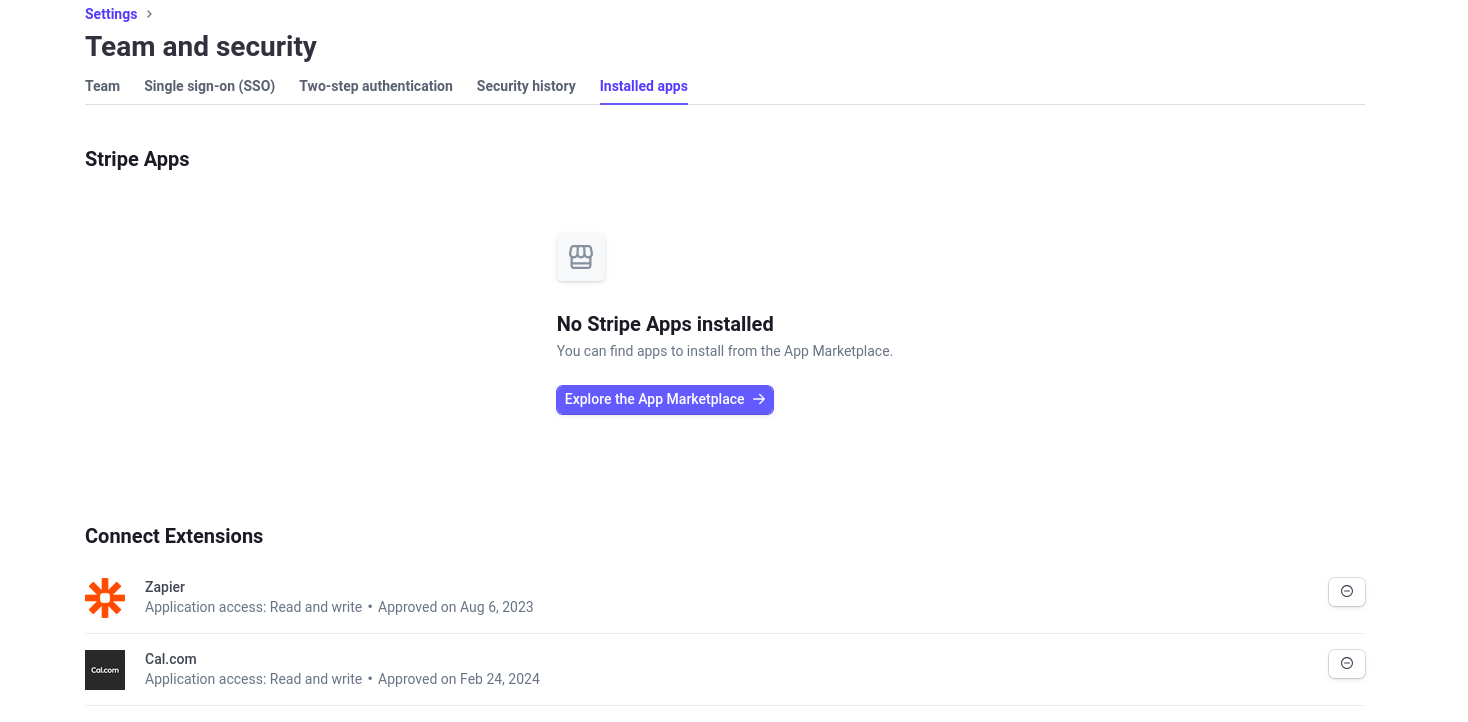Click the Zapier extension name
Viewport: 1468px width, 722px height.
pyautogui.click(x=165, y=587)
